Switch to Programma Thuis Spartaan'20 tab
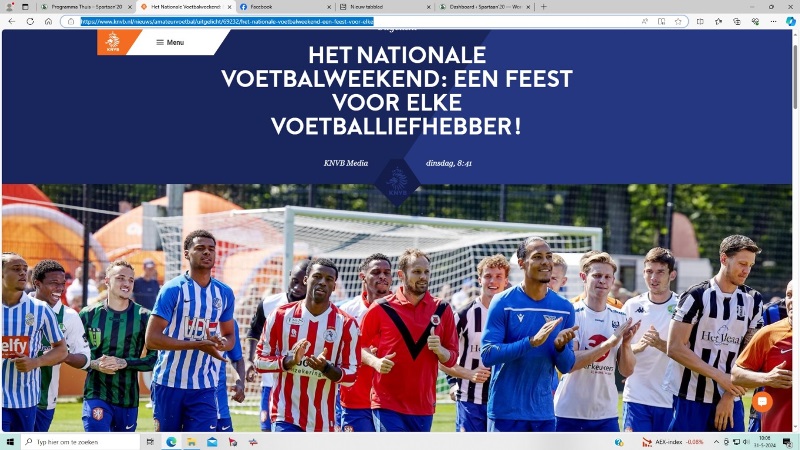Image resolution: width=800 pixels, height=450 pixels. (x=86, y=7)
